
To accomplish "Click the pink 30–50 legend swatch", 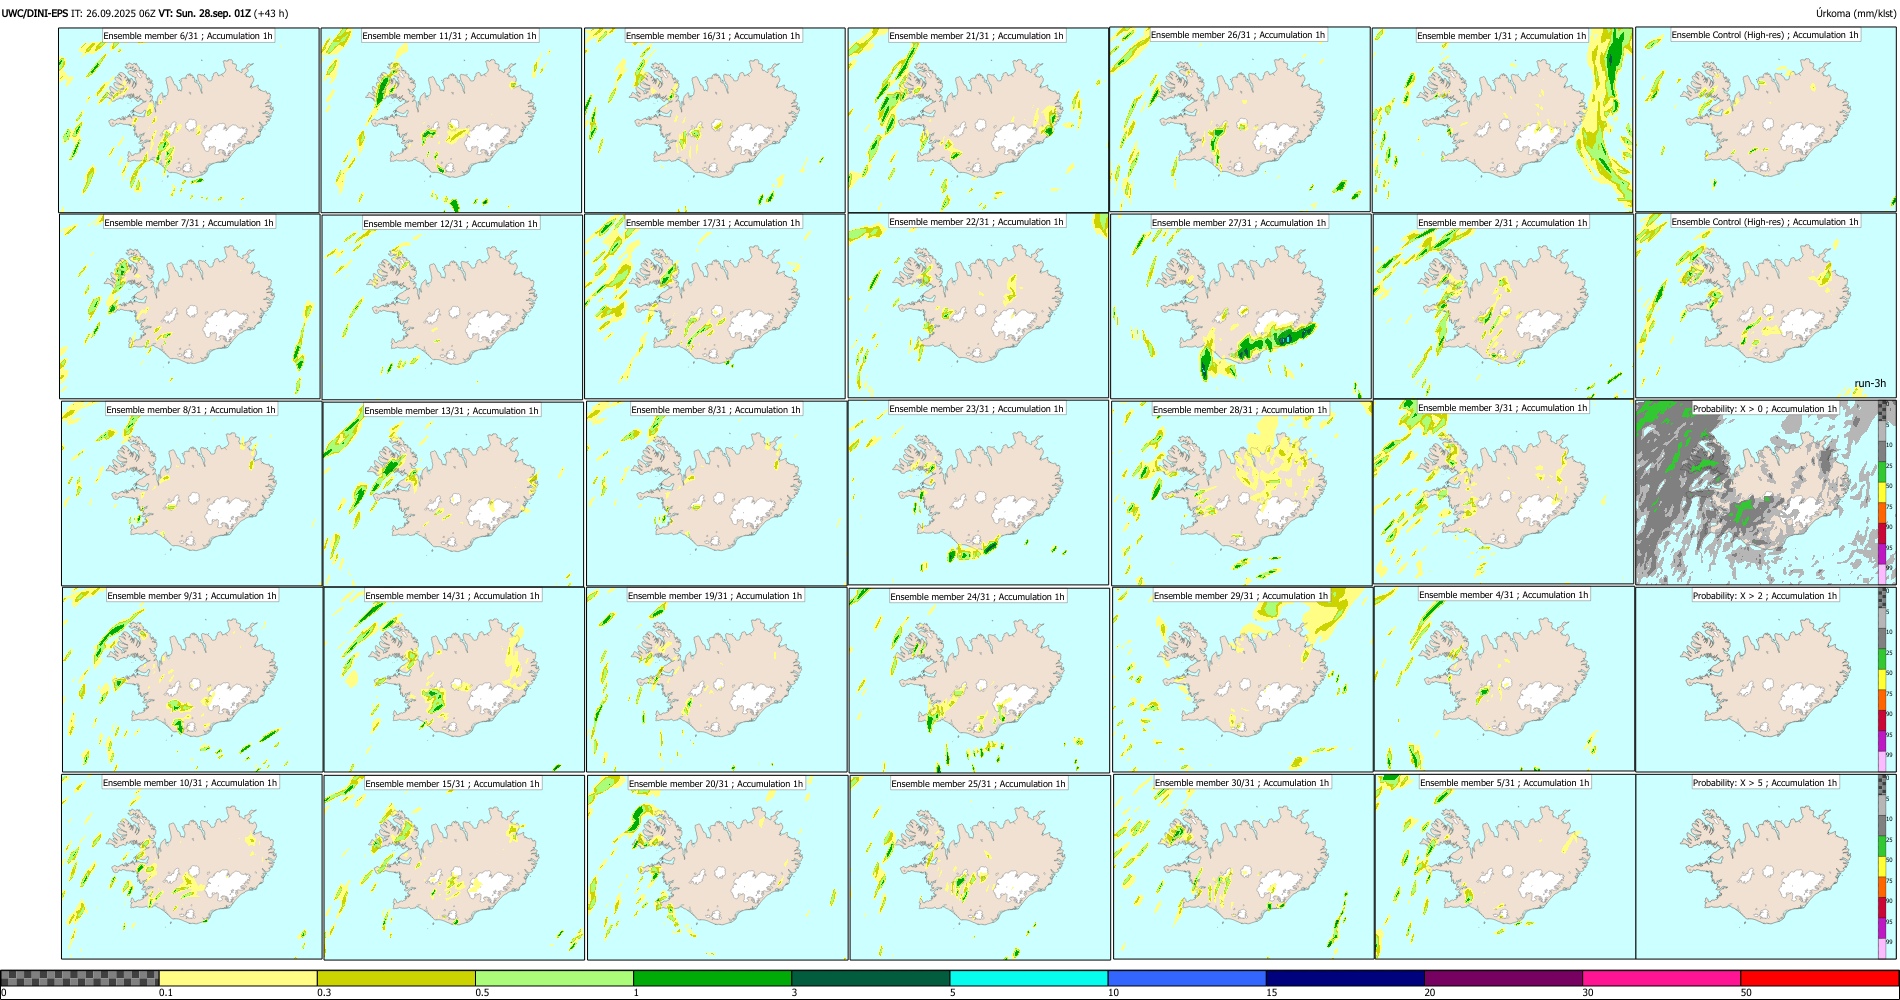I will point(1661,978).
